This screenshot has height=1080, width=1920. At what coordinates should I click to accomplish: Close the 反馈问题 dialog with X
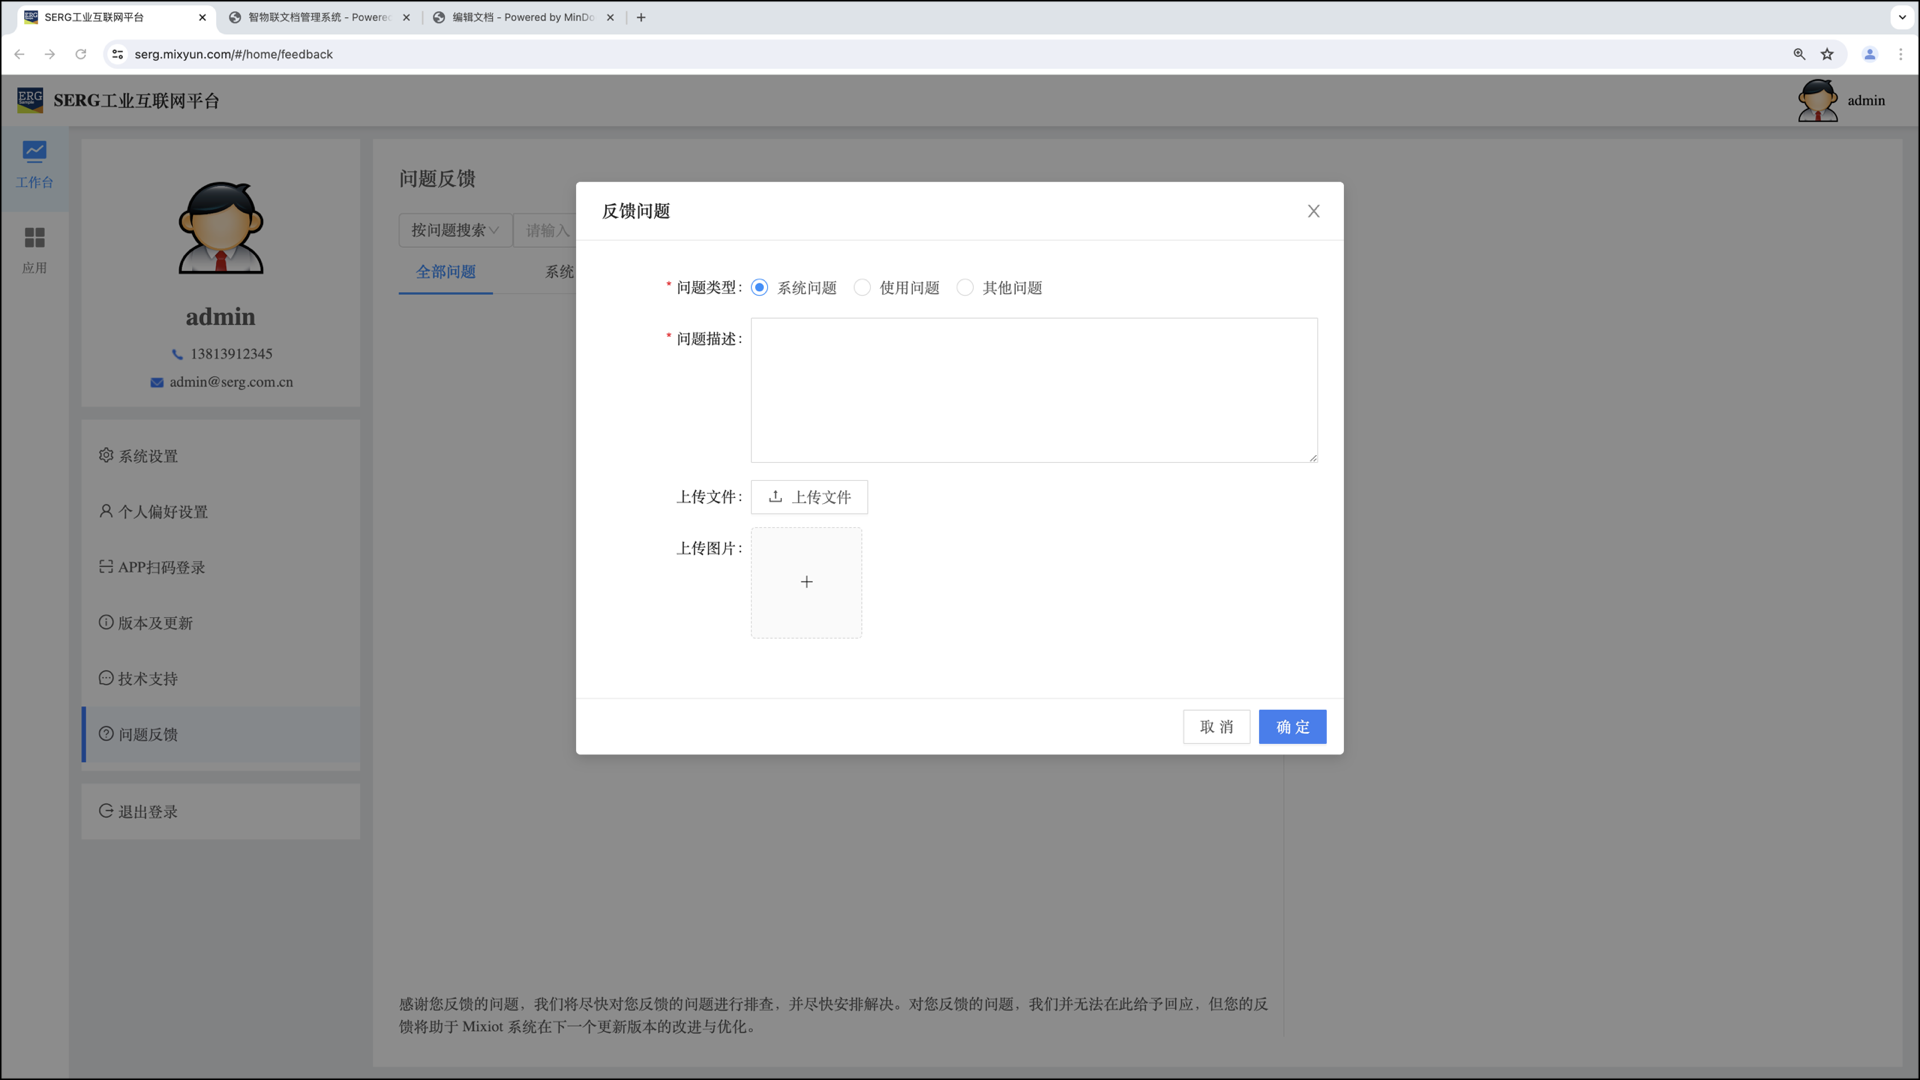[x=1313, y=211]
